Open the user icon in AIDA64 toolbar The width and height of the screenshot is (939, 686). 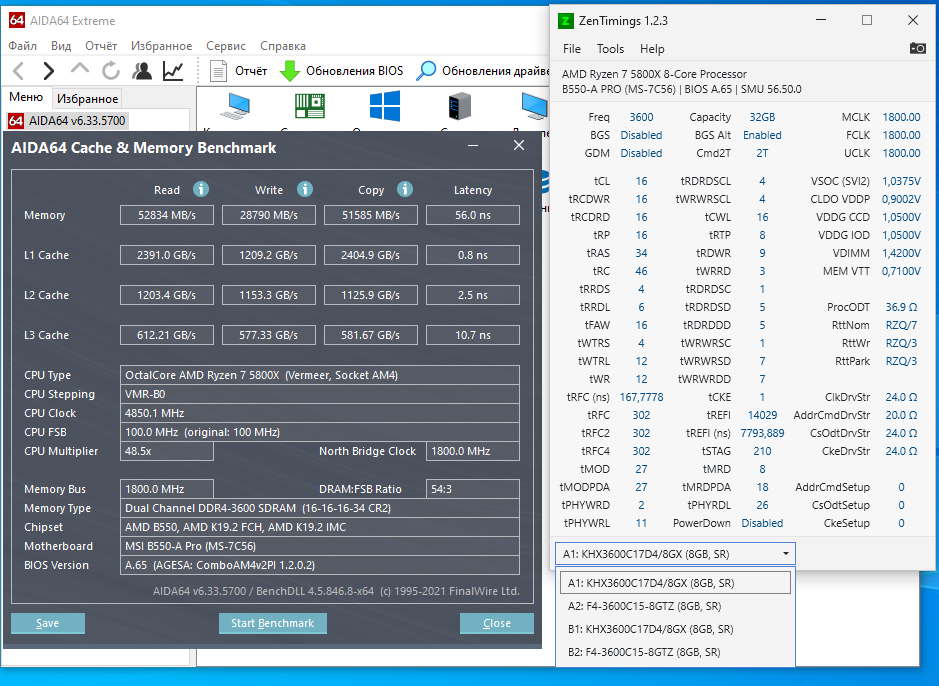click(142, 71)
